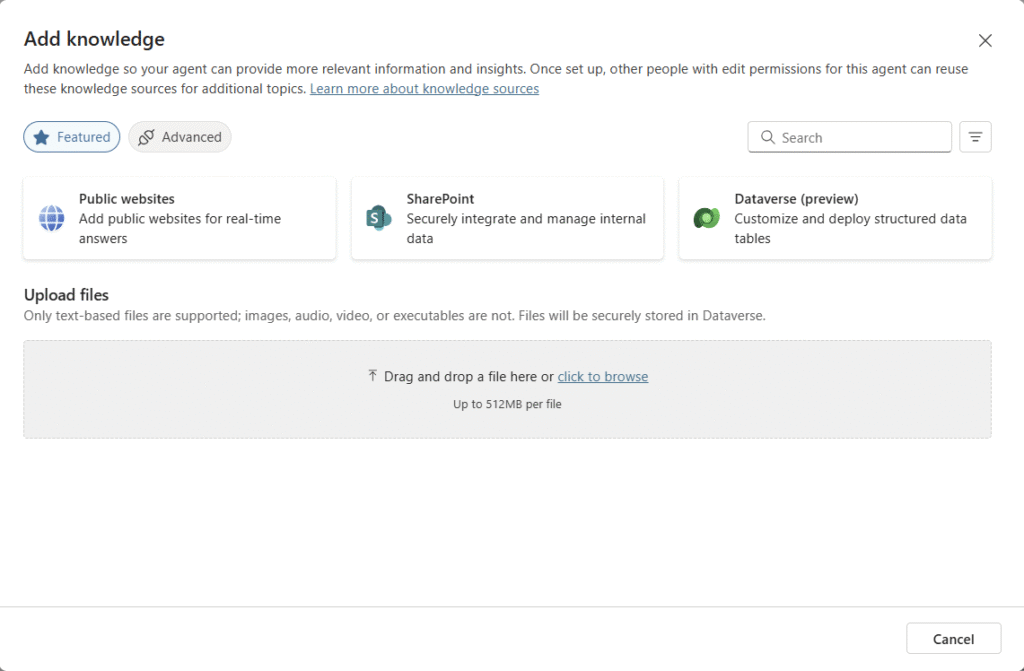Click the star icon on Featured
This screenshot has height=671, width=1024.
[x=41, y=137]
